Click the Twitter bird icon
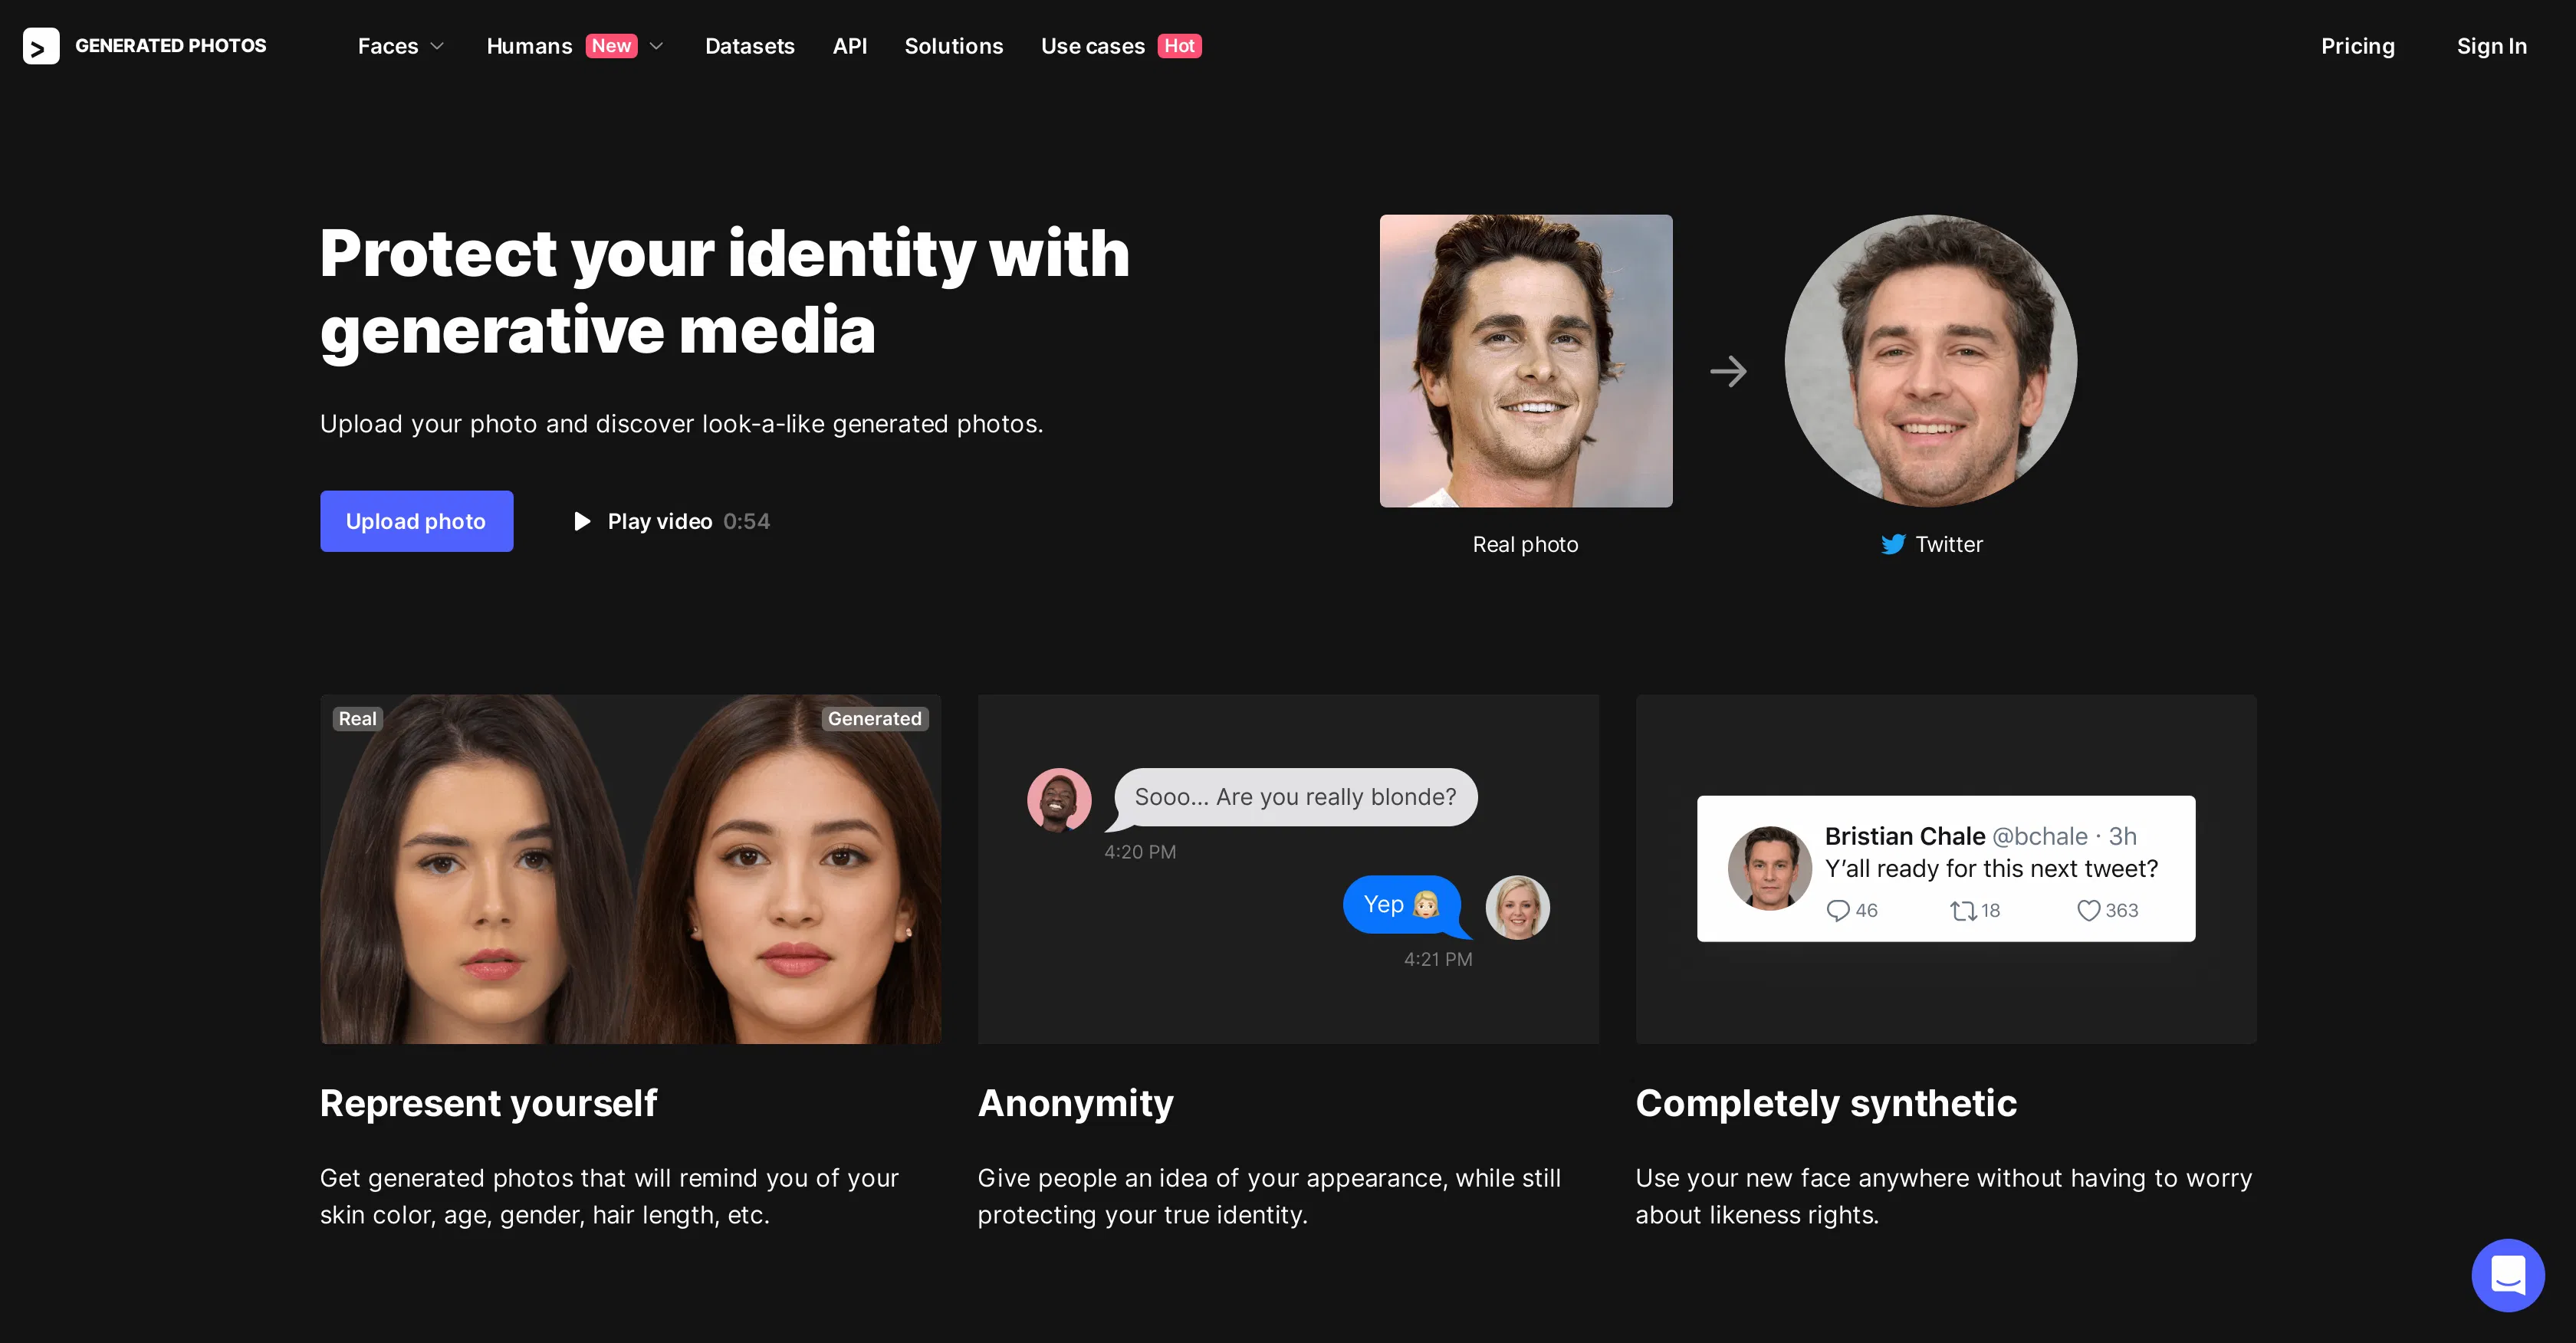The height and width of the screenshot is (1343, 2576). point(1893,545)
